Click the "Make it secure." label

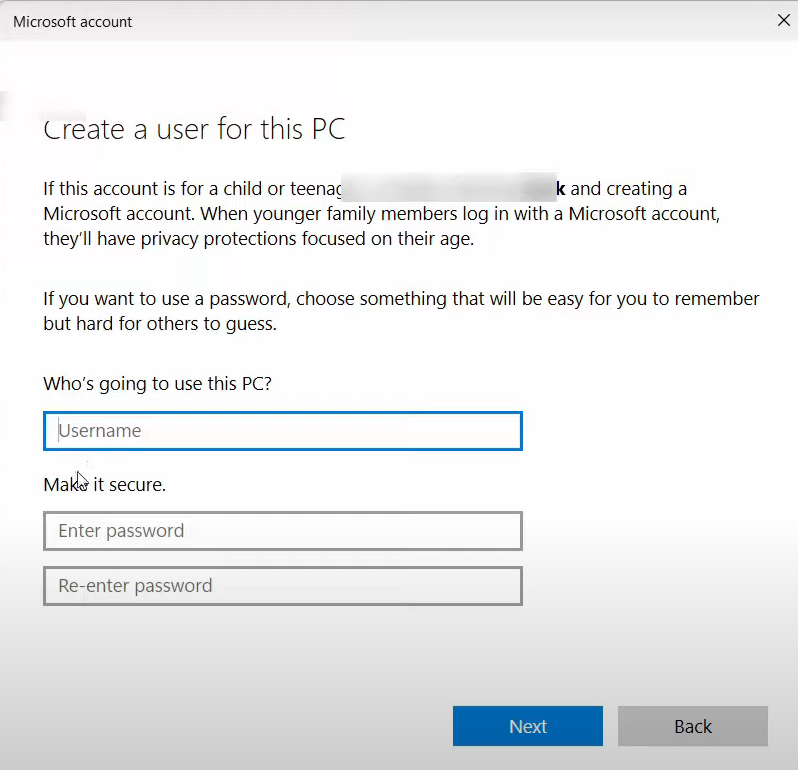105,485
